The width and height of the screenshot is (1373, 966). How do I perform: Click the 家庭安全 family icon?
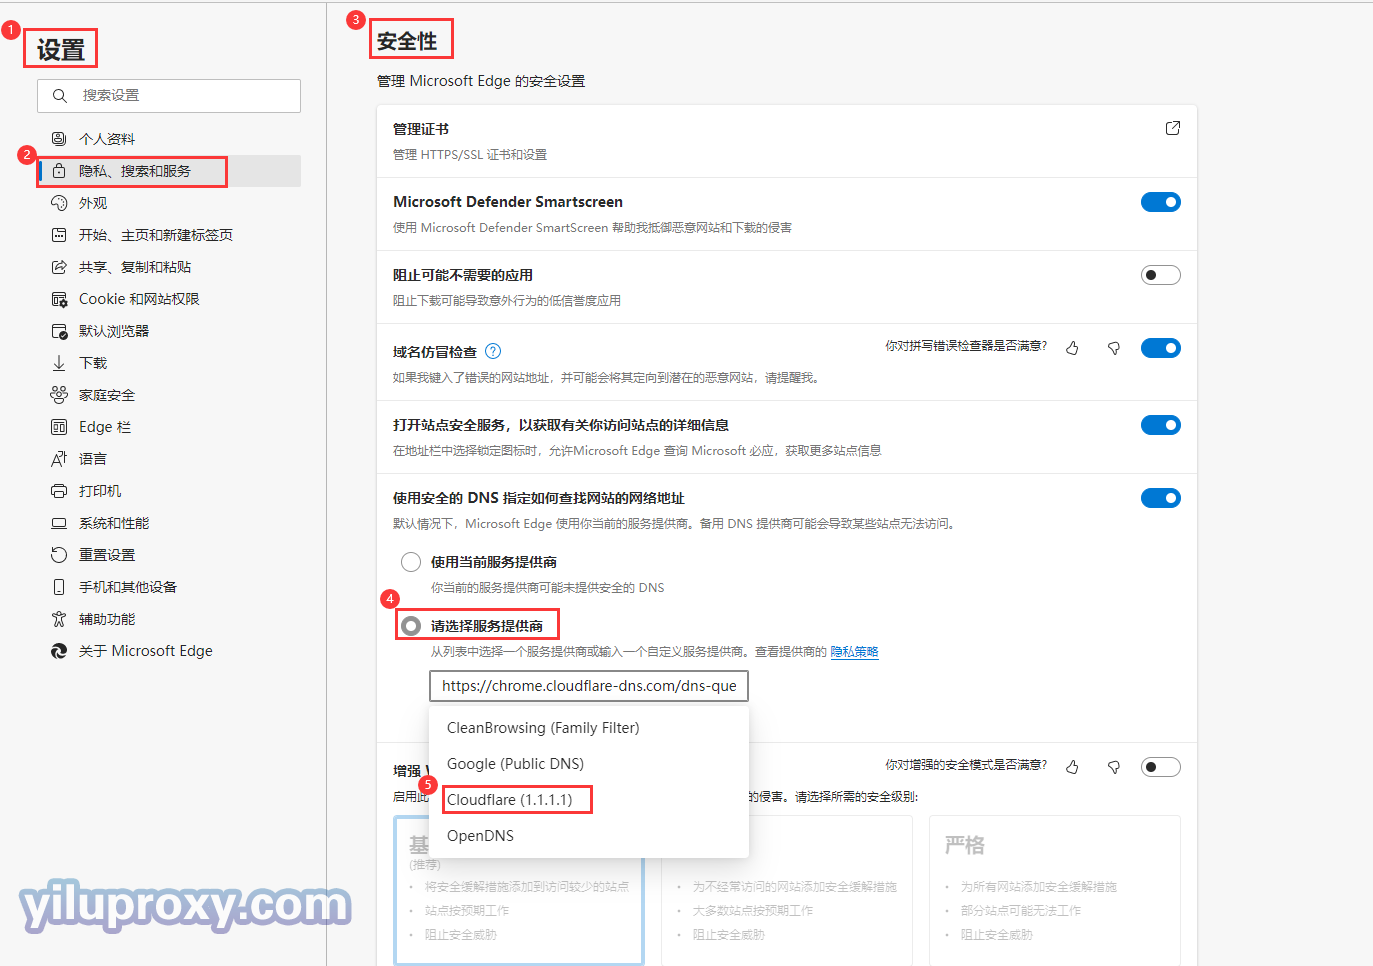[x=59, y=395]
